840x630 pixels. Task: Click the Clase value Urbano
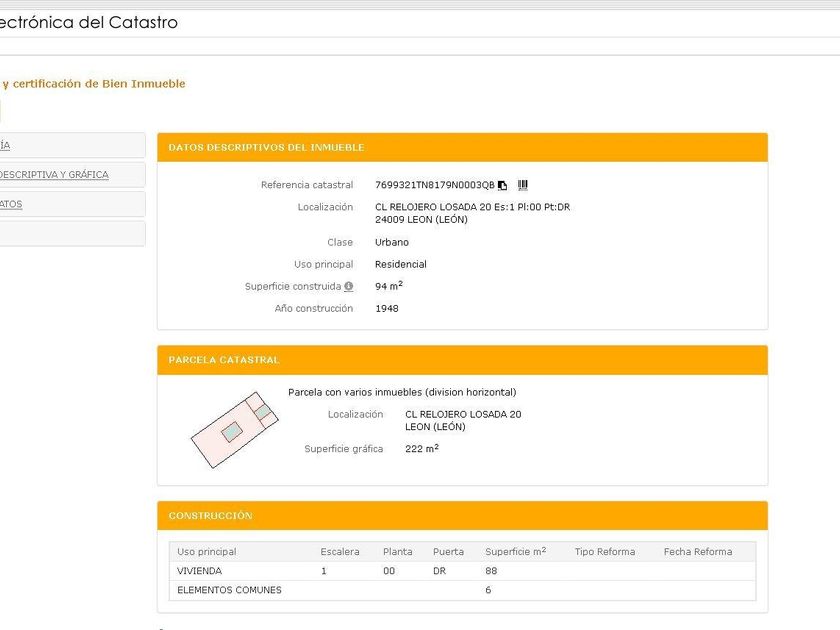pyautogui.click(x=392, y=242)
